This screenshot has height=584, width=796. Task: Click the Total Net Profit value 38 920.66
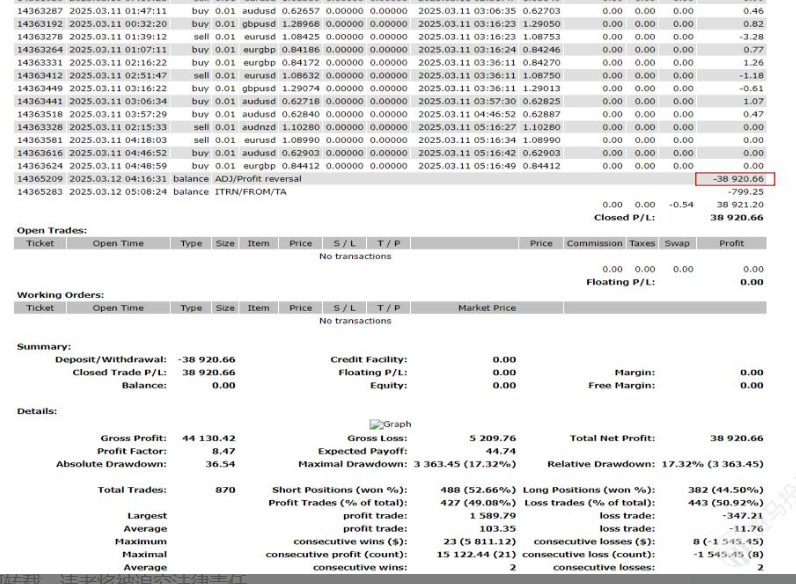click(736, 438)
